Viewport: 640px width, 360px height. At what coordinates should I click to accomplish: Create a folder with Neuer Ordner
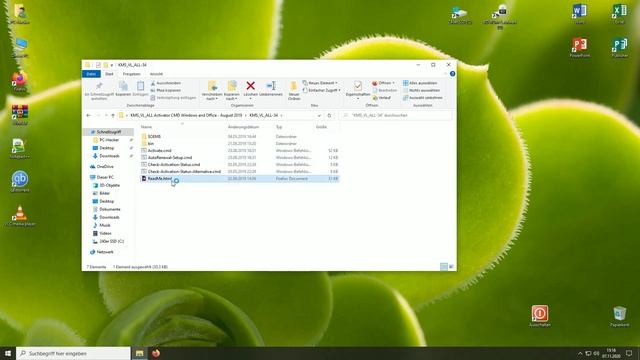pyautogui.click(x=293, y=90)
